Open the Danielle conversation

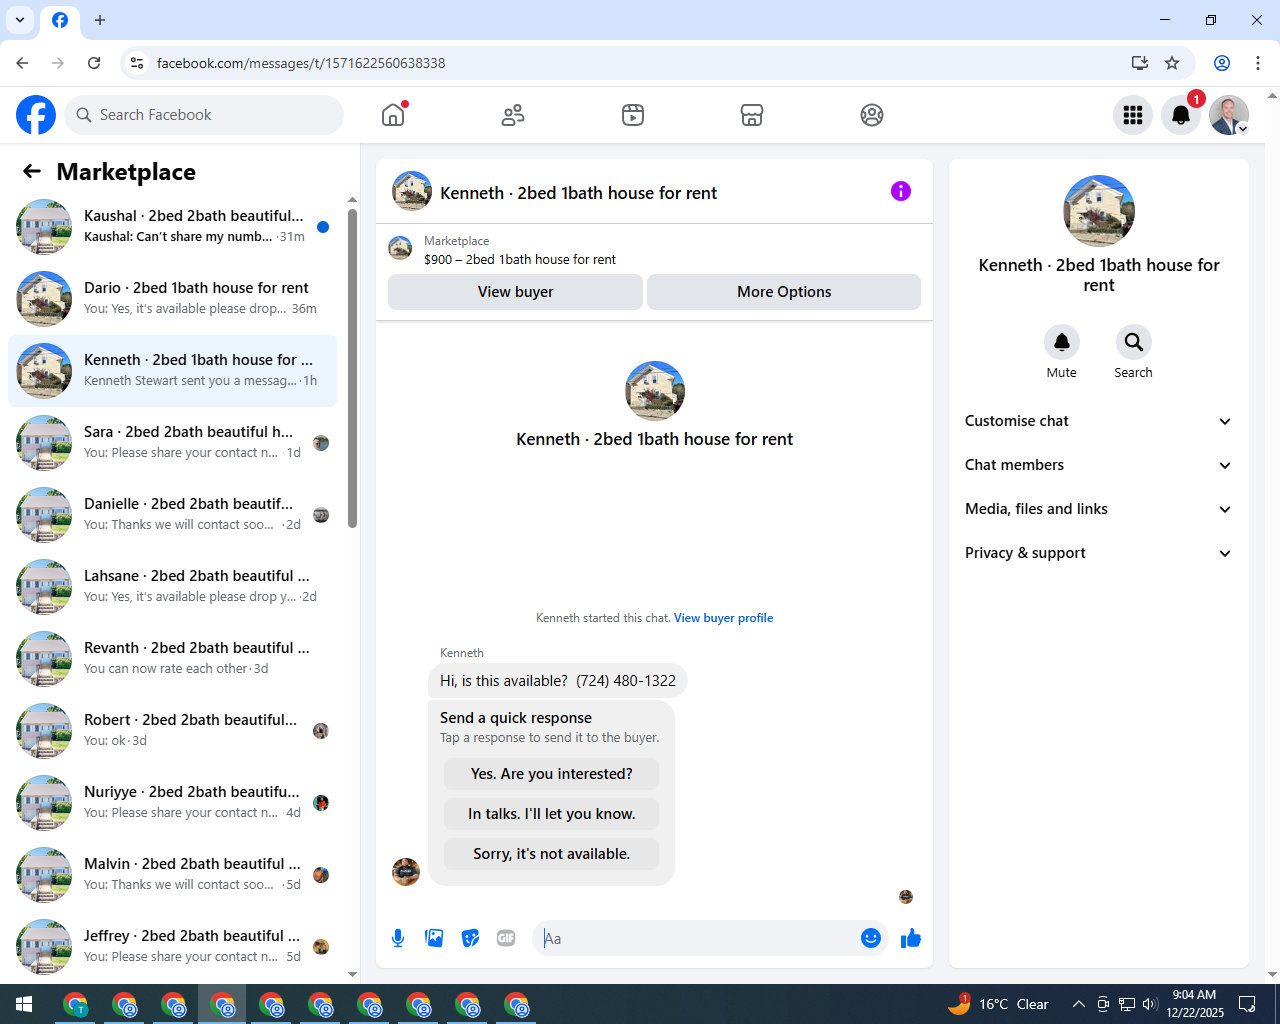point(172,515)
